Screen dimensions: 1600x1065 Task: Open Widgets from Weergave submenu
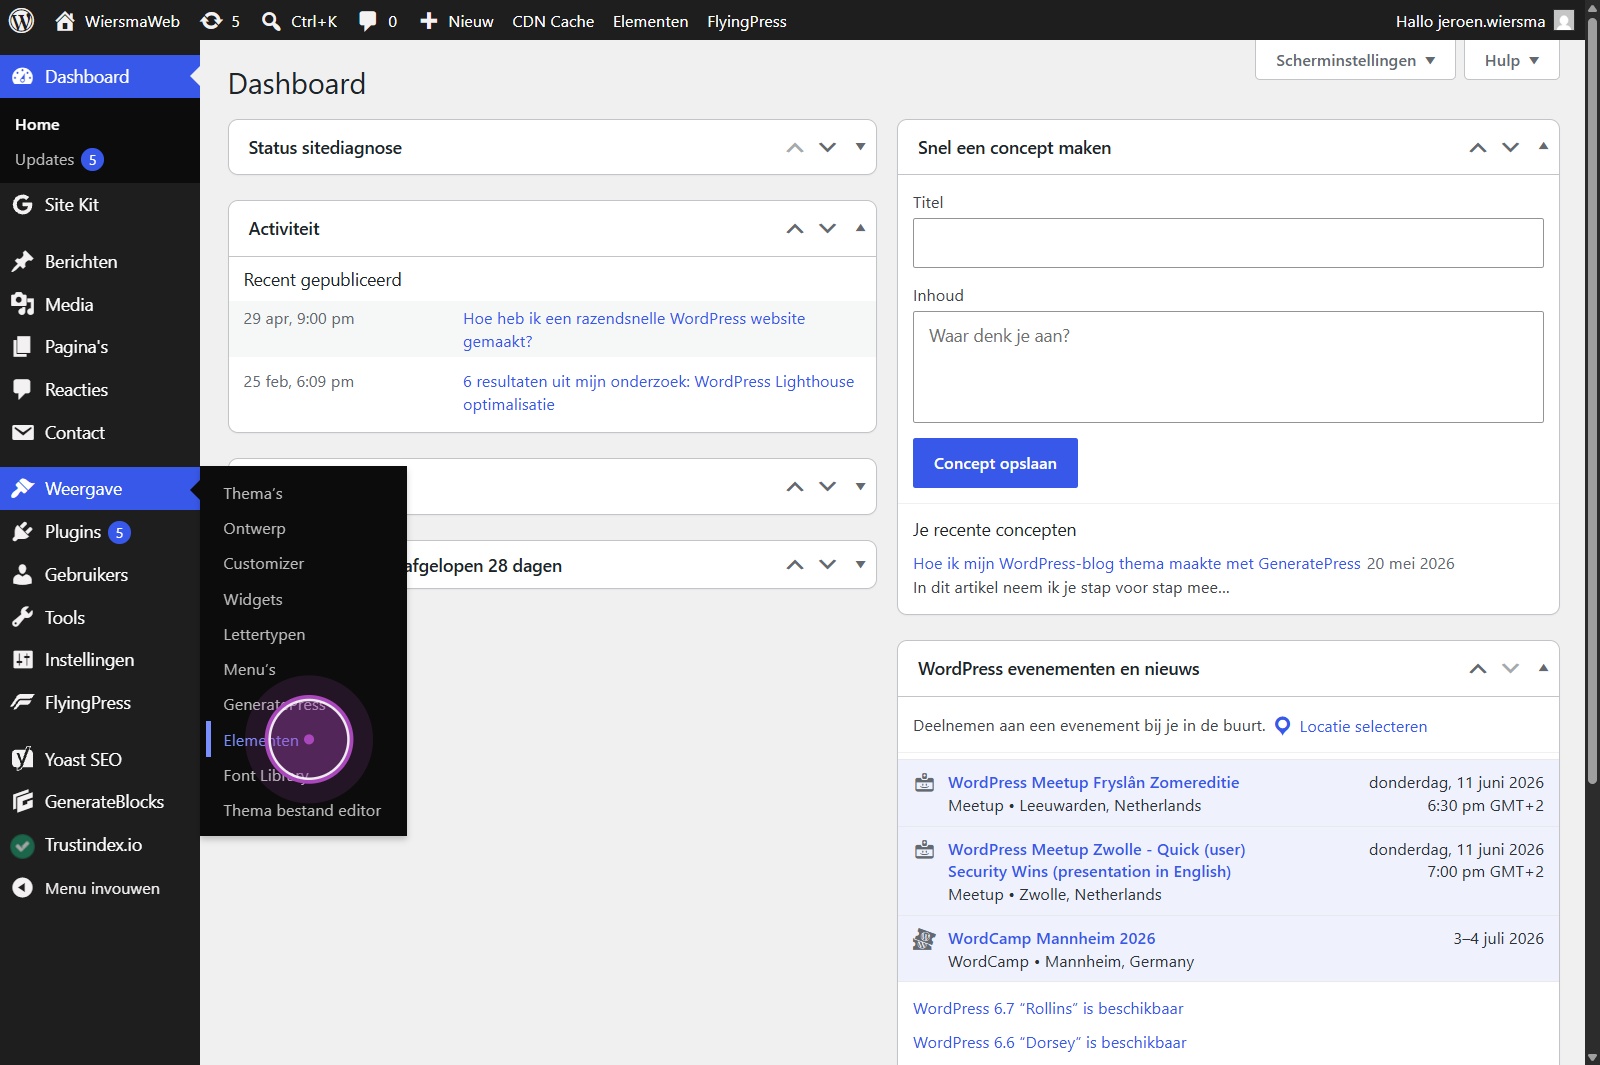tap(253, 599)
